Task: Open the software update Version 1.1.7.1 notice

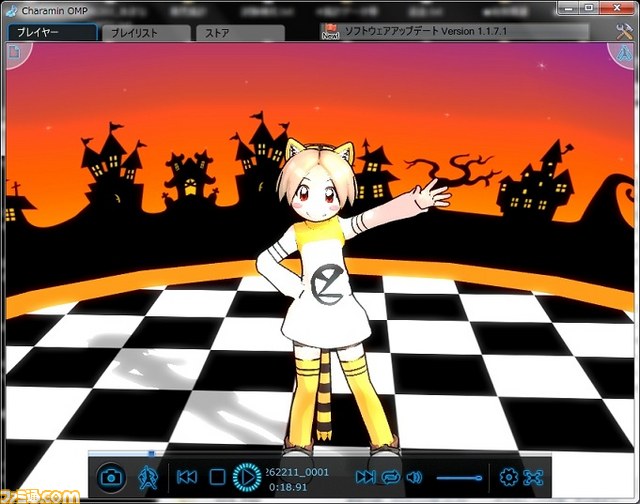Action: coord(426,31)
